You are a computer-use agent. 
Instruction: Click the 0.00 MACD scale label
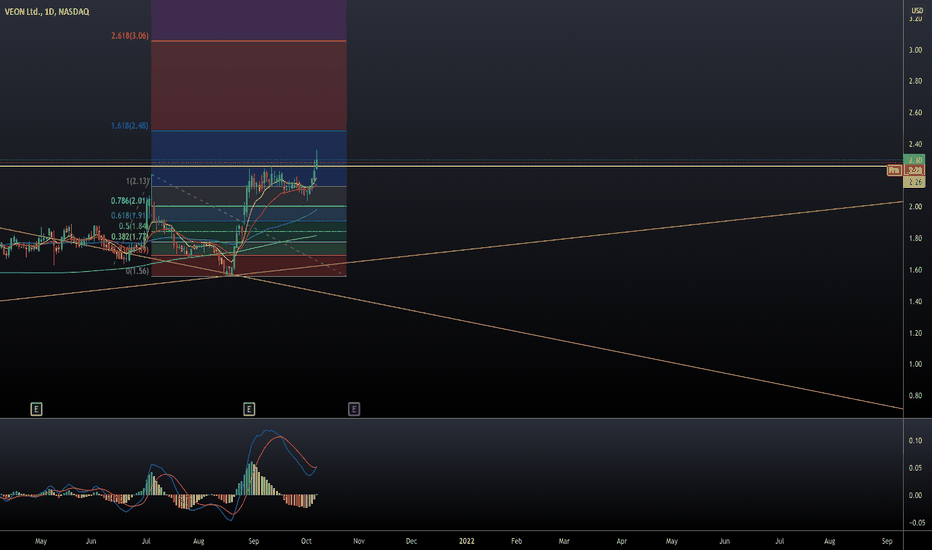point(915,495)
